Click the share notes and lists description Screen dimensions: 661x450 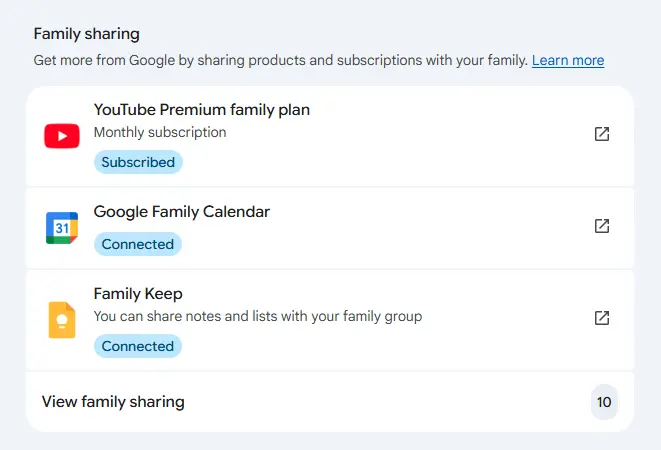[258, 316]
